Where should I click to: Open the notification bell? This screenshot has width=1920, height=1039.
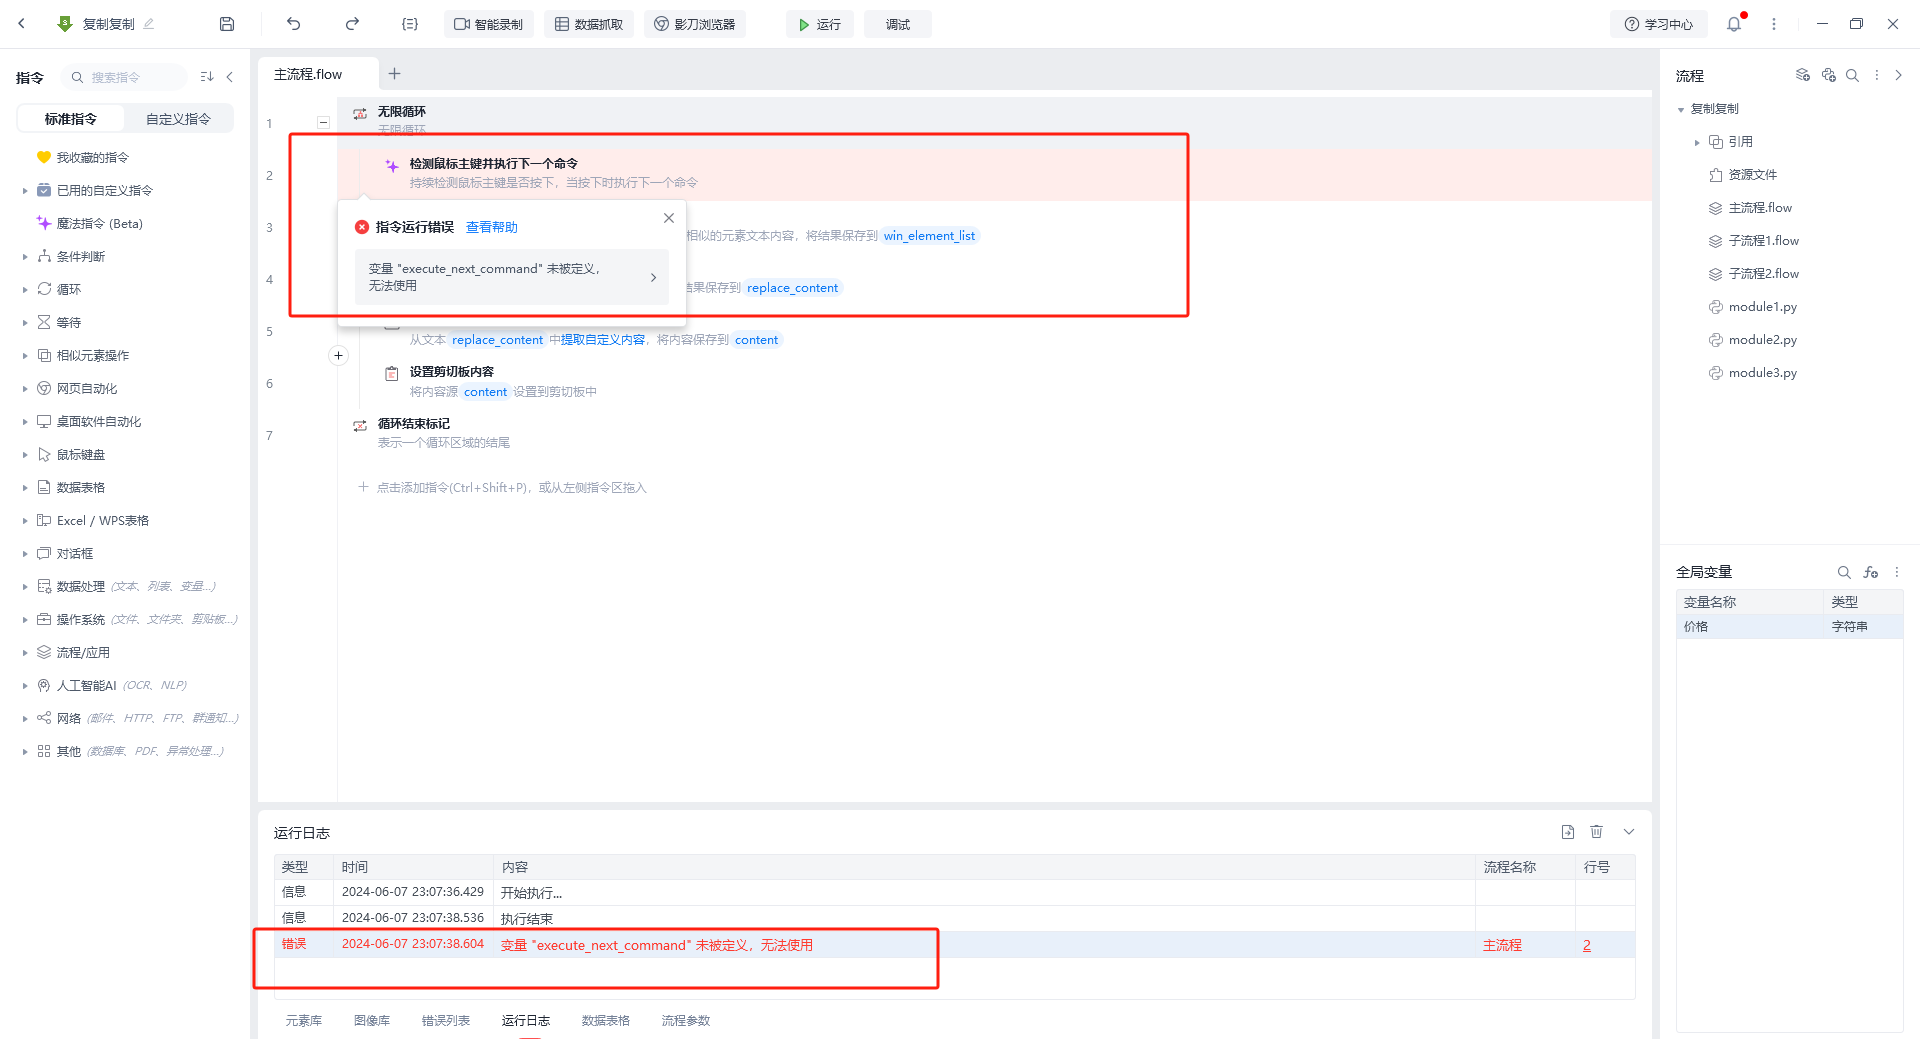point(1734,24)
